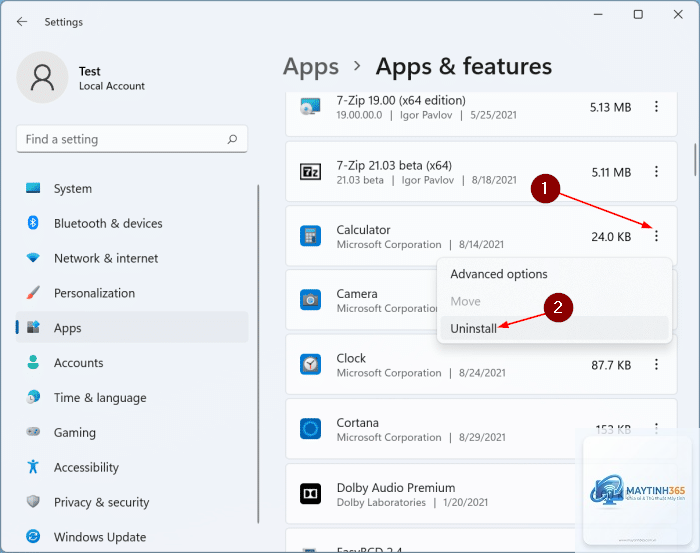Click the Calculator app name

(x=363, y=230)
